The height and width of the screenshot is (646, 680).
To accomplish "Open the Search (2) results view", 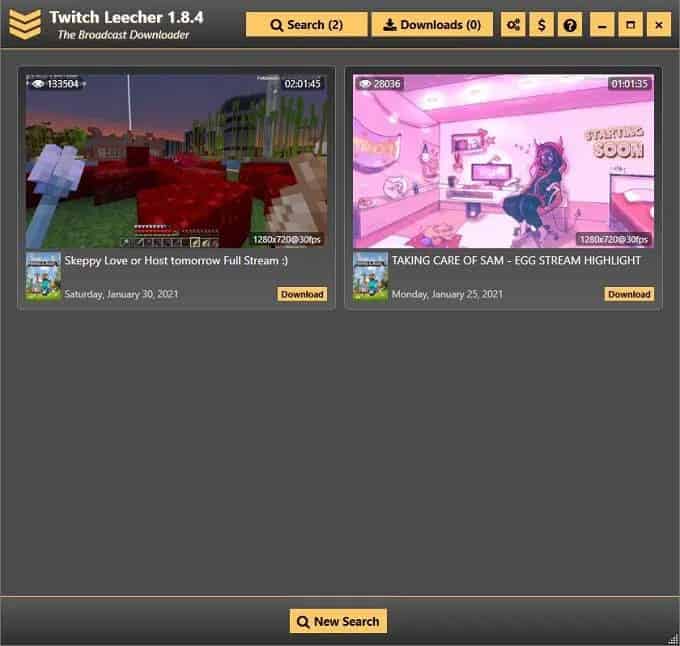I will [307, 25].
